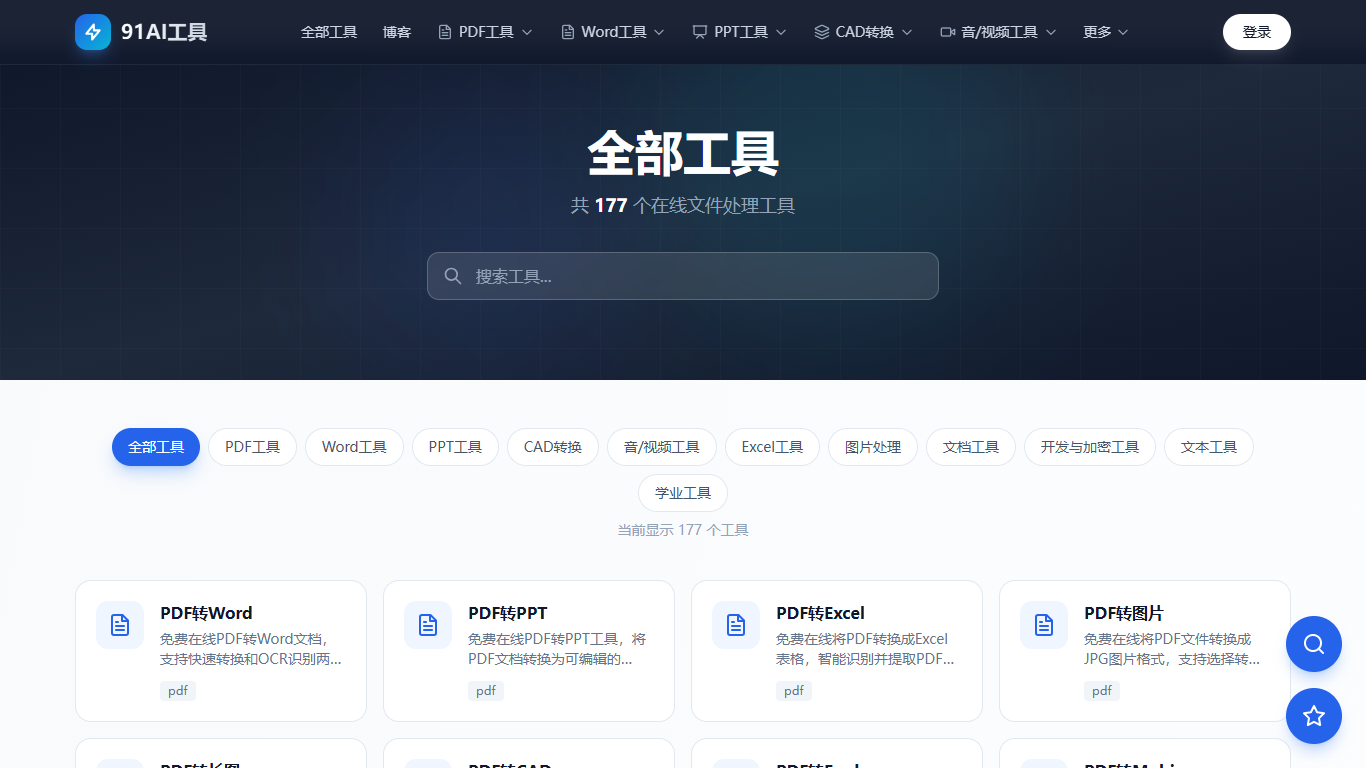Viewport: 1366px width, 768px height.
Task: Open the PDF转Word tool title
Action: [206, 613]
